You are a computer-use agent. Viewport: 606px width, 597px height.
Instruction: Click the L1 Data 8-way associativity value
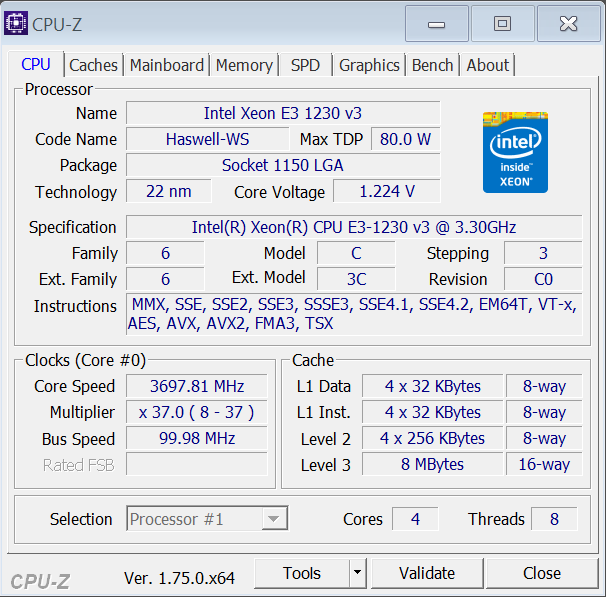(x=544, y=386)
